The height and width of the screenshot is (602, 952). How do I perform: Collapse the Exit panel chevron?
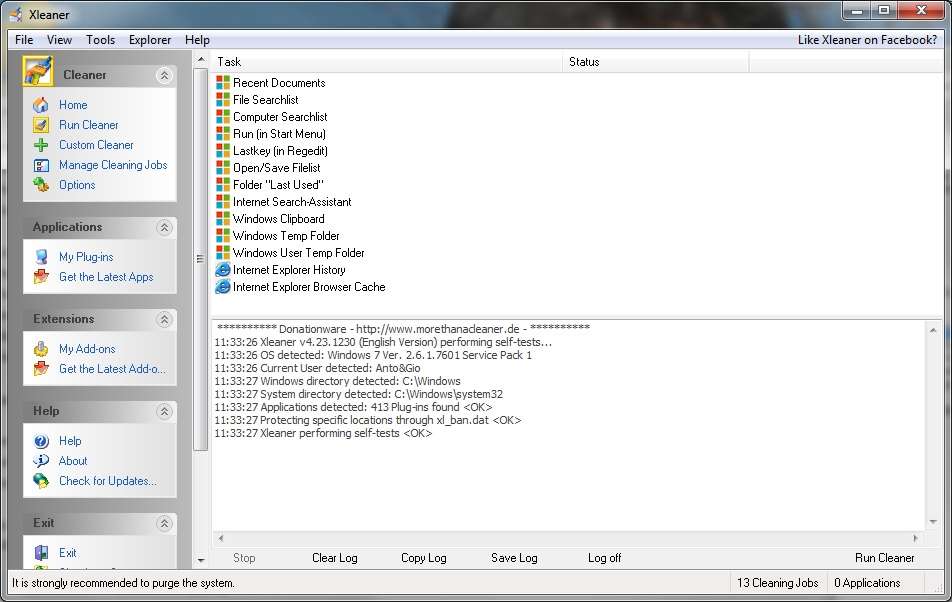(x=164, y=523)
